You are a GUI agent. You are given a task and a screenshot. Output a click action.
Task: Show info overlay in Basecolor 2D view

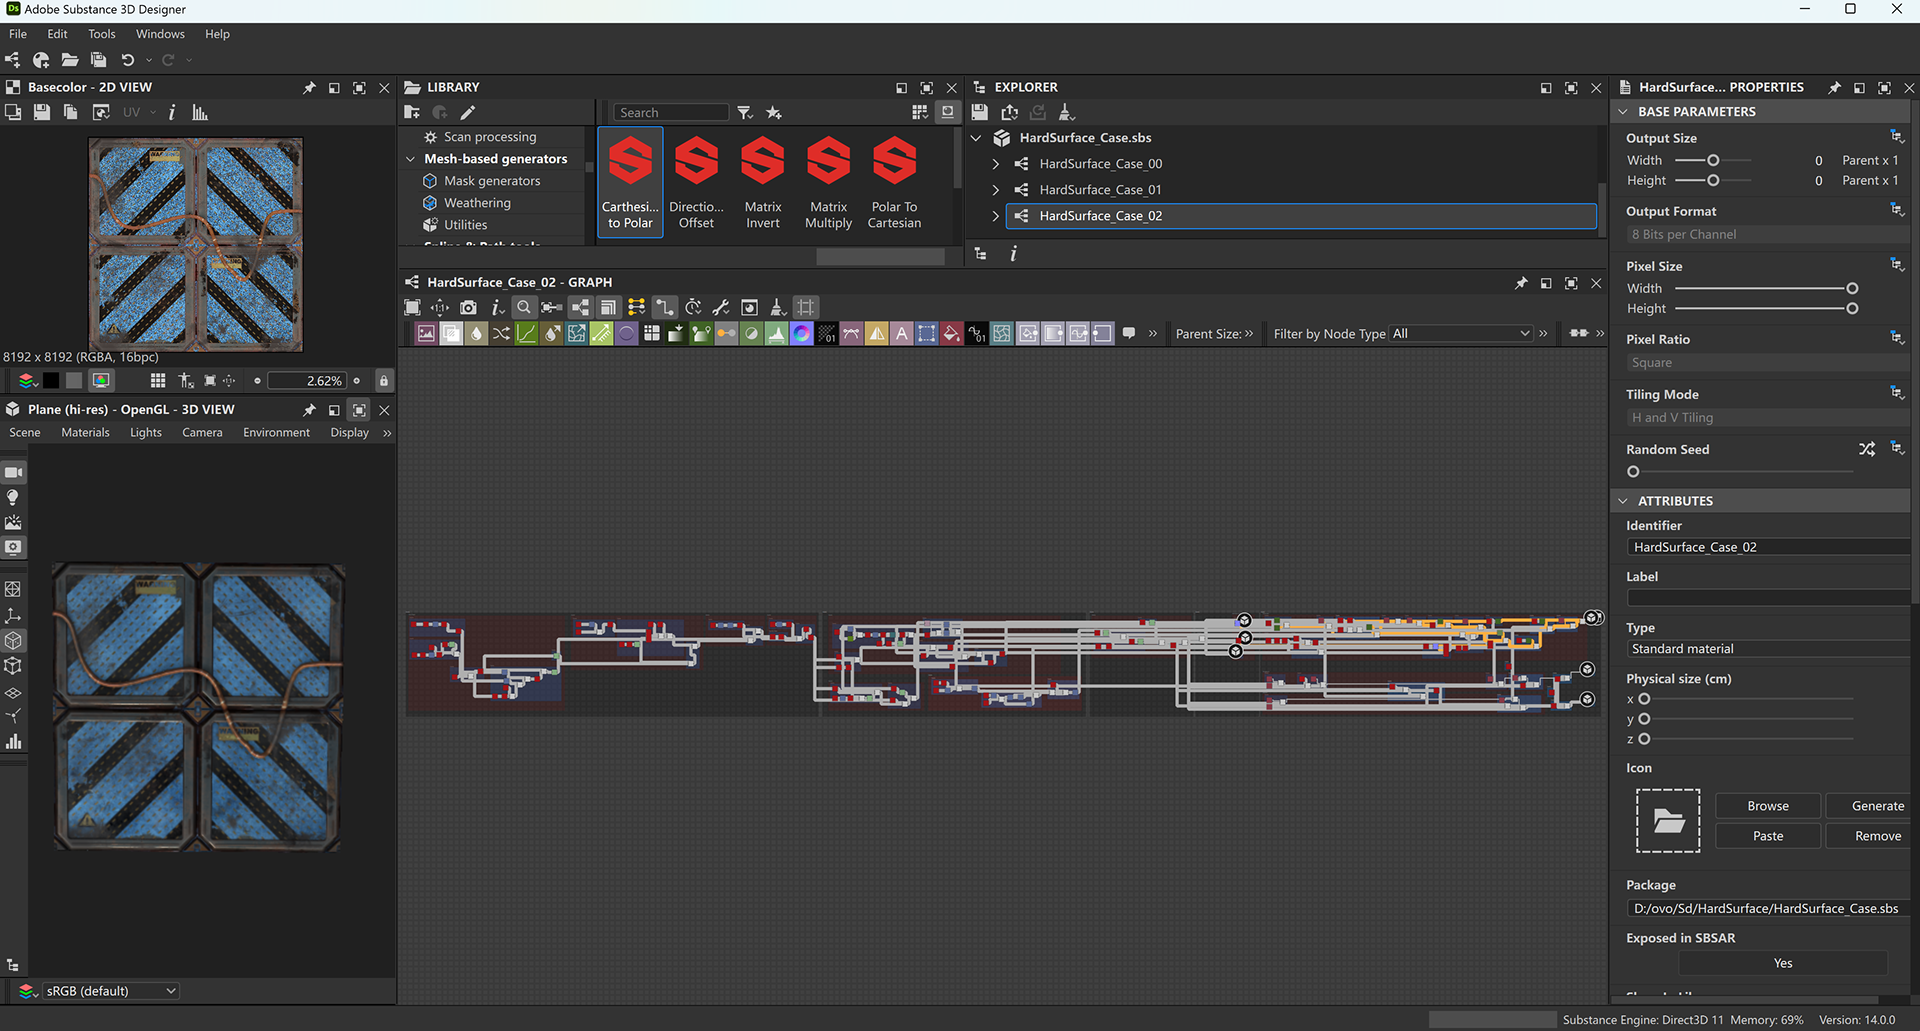[x=172, y=112]
